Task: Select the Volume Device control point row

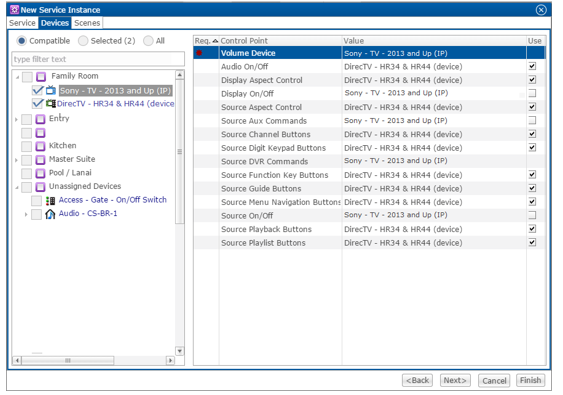Action: pos(369,53)
